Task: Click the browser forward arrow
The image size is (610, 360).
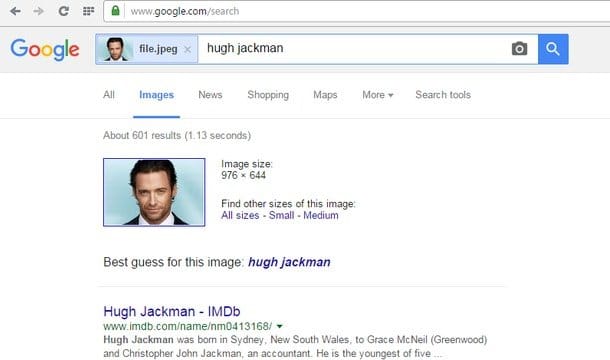Action: tap(39, 11)
